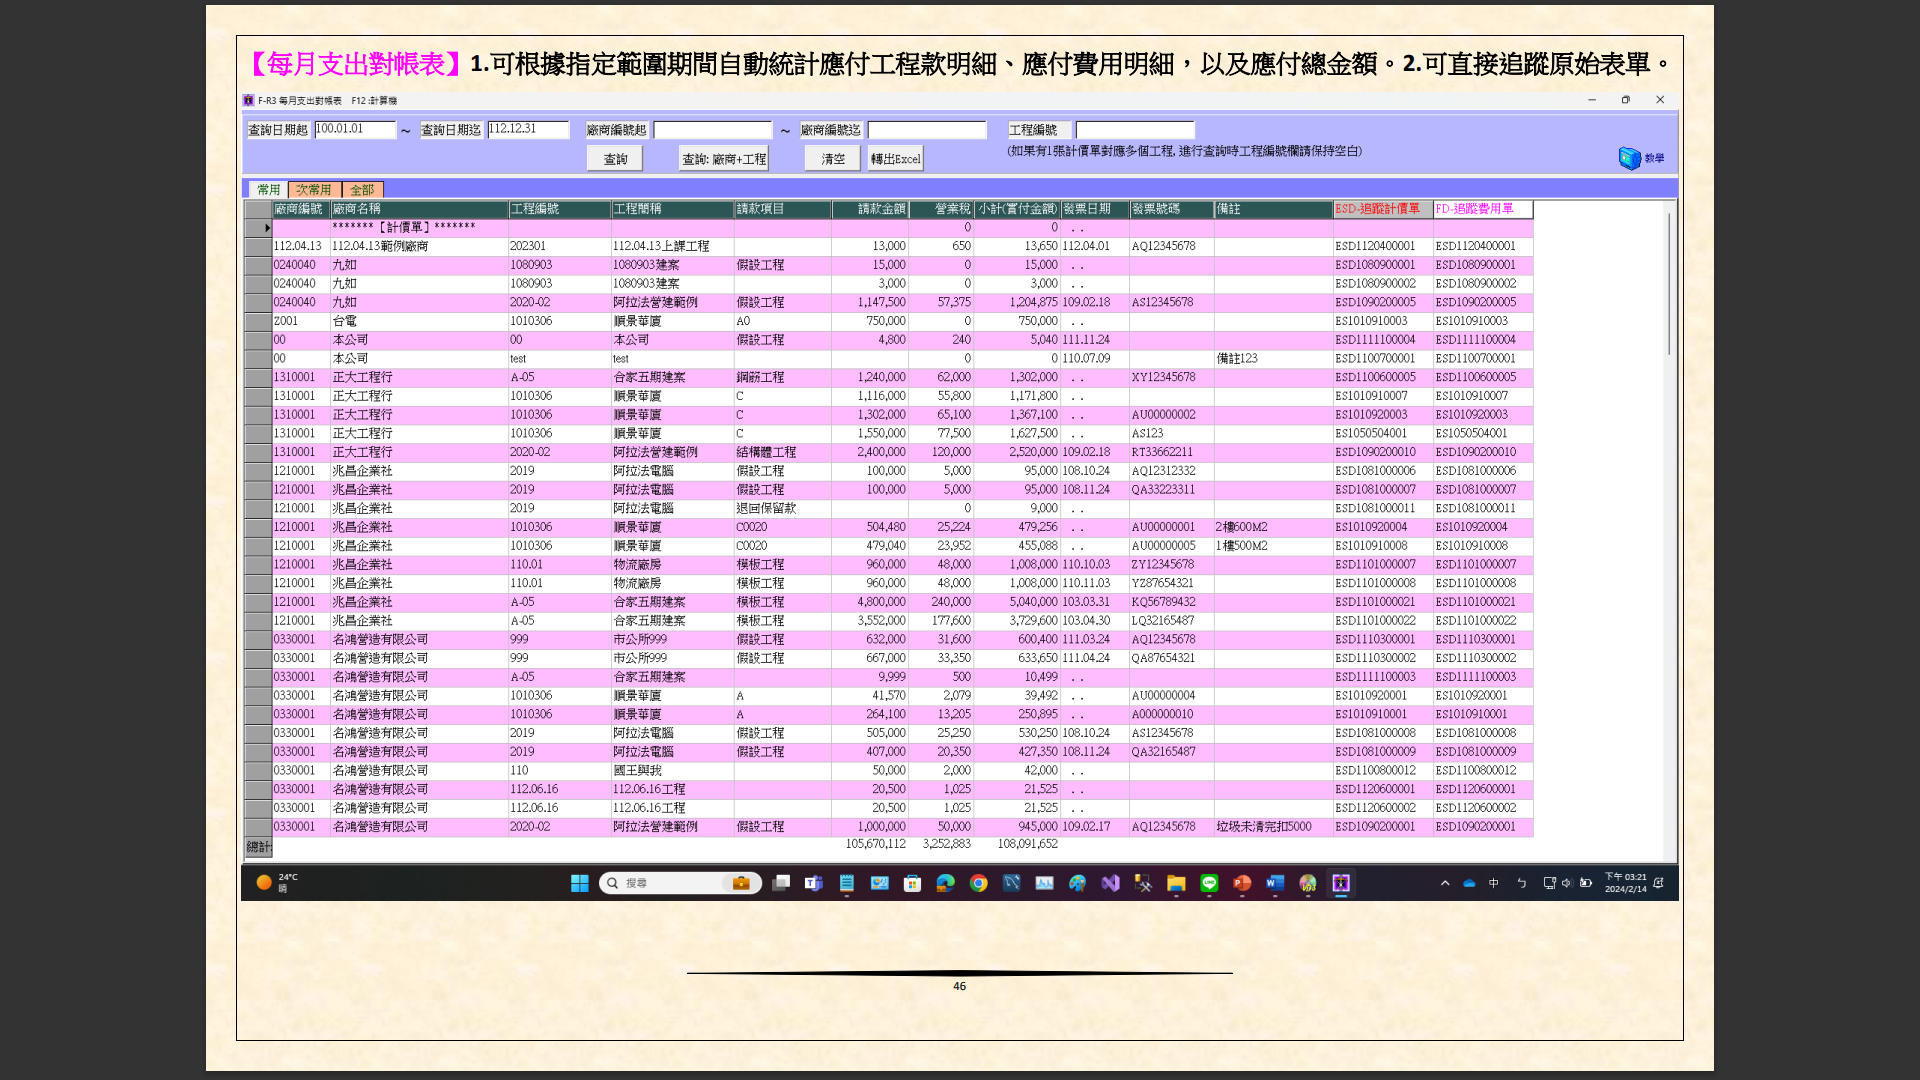Open Task View on the taskbar
This screenshot has width=1920, height=1080.
781,883
